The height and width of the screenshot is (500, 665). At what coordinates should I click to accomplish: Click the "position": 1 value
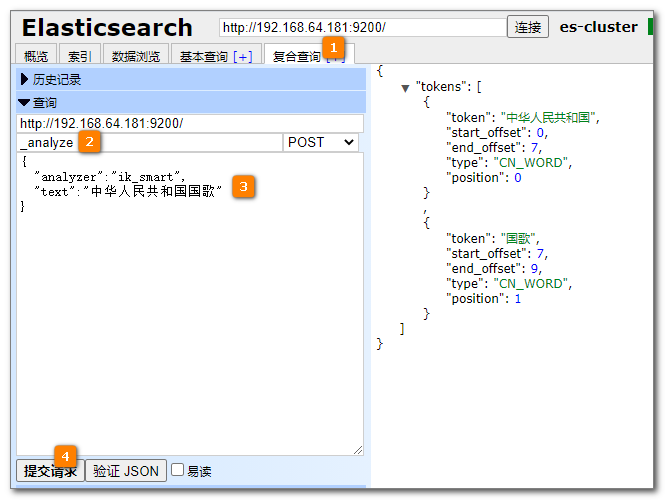pyautogui.click(x=518, y=299)
